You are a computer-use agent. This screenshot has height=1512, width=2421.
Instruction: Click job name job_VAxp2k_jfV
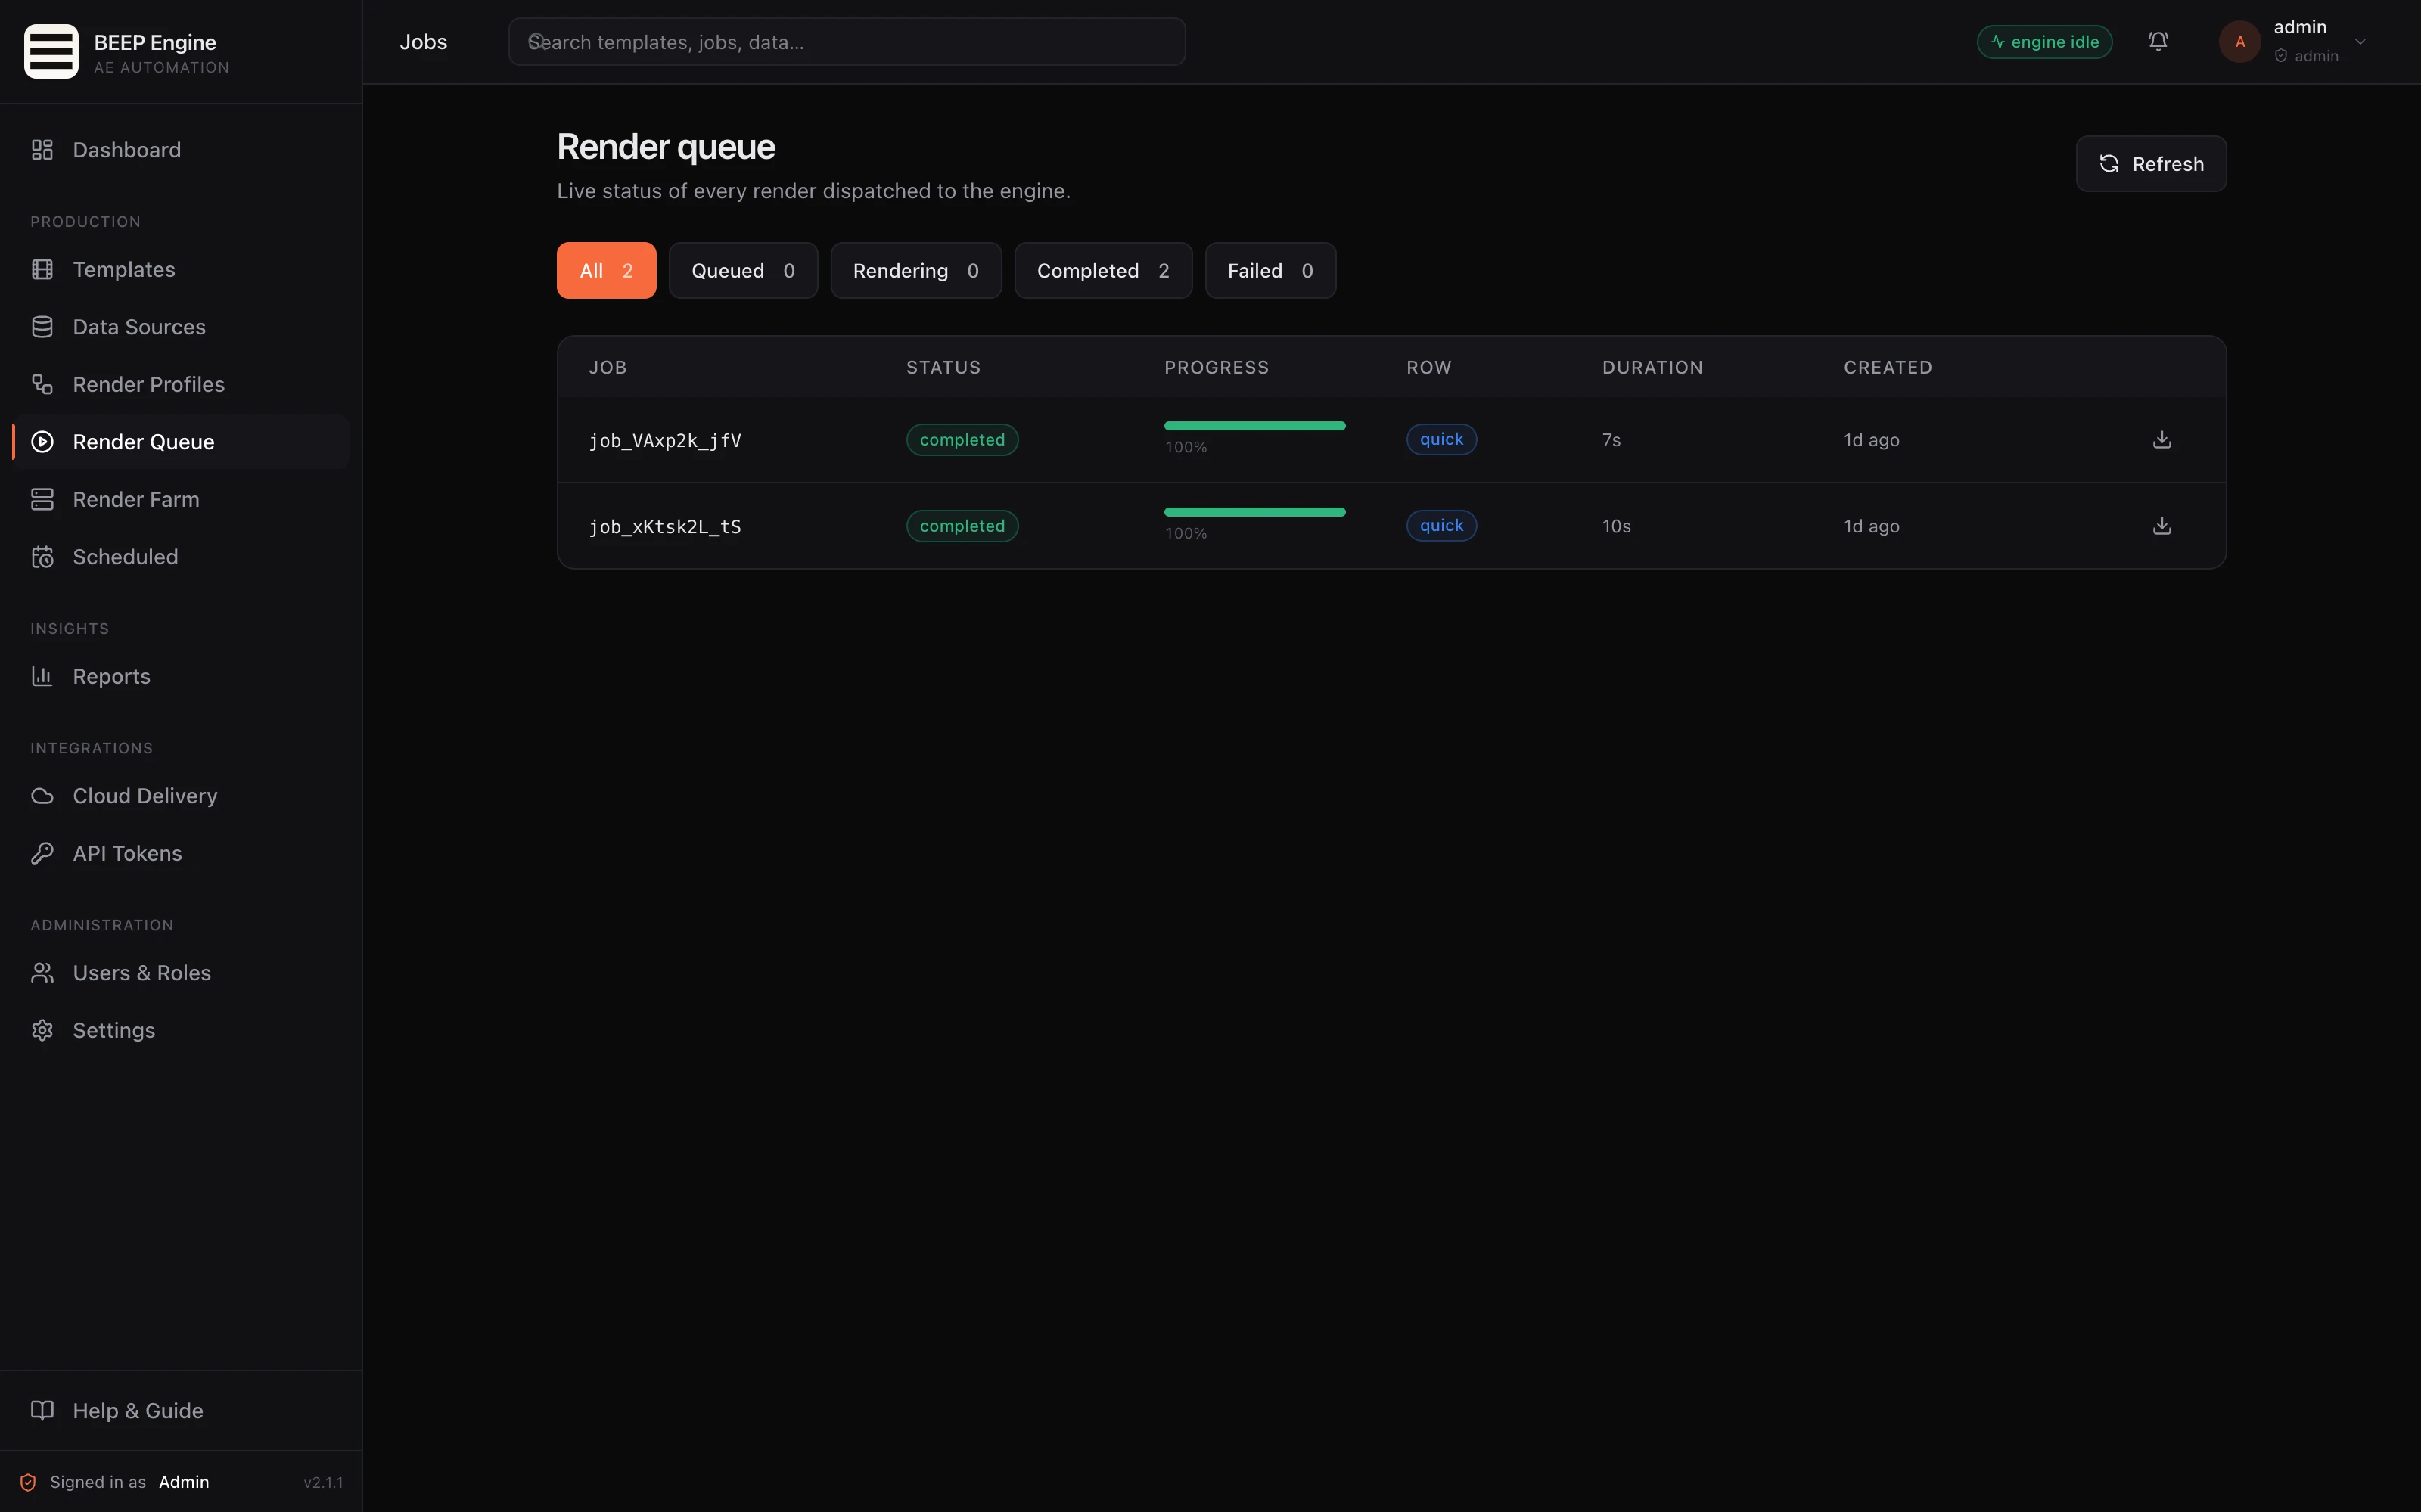click(665, 441)
